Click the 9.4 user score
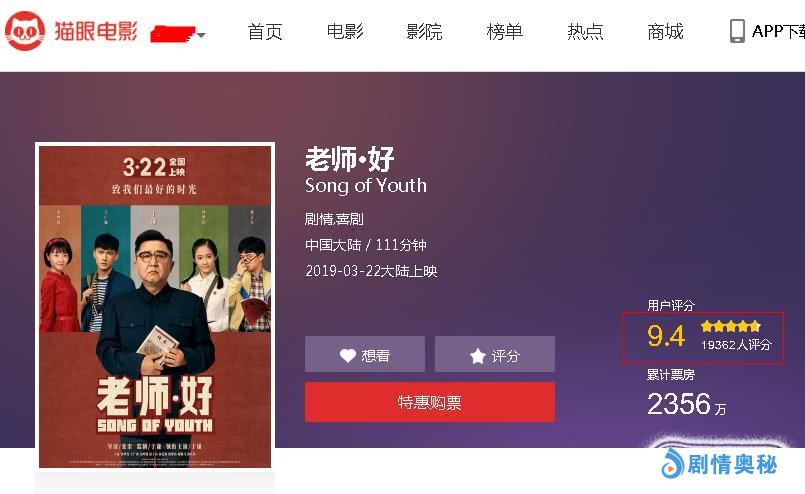The width and height of the screenshot is (805, 494). coord(666,336)
